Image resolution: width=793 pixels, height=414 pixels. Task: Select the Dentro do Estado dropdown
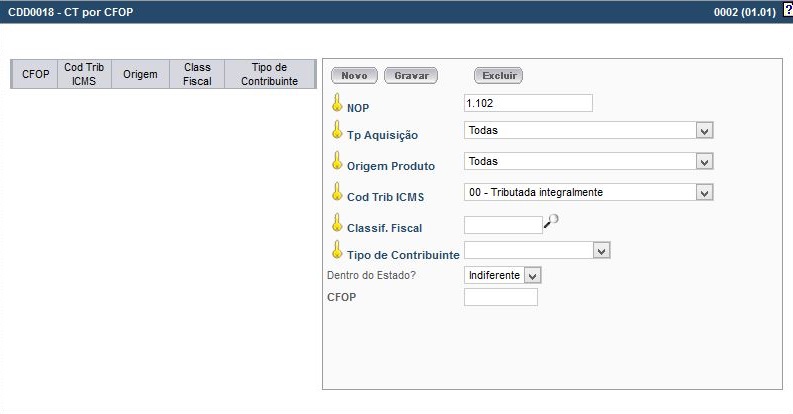532,275
